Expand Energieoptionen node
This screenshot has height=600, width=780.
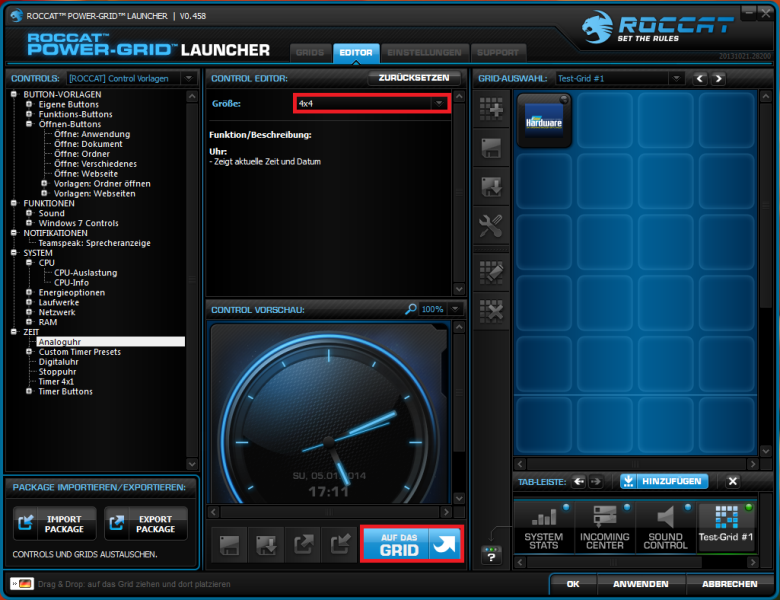click(x=29, y=292)
